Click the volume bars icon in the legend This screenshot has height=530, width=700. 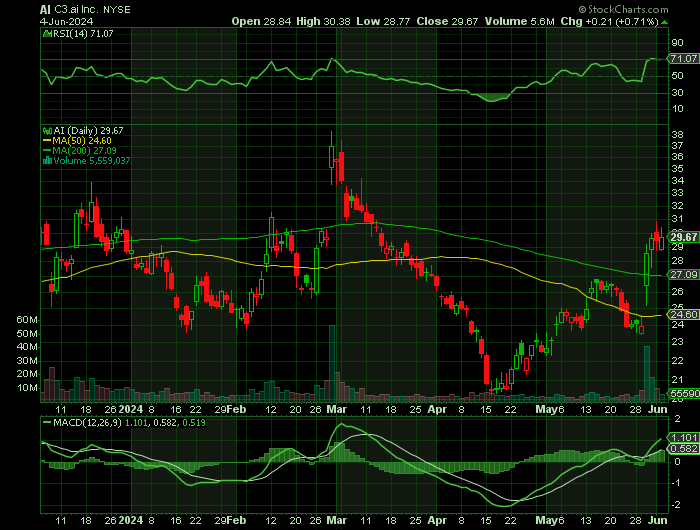pyautogui.click(x=47, y=161)
